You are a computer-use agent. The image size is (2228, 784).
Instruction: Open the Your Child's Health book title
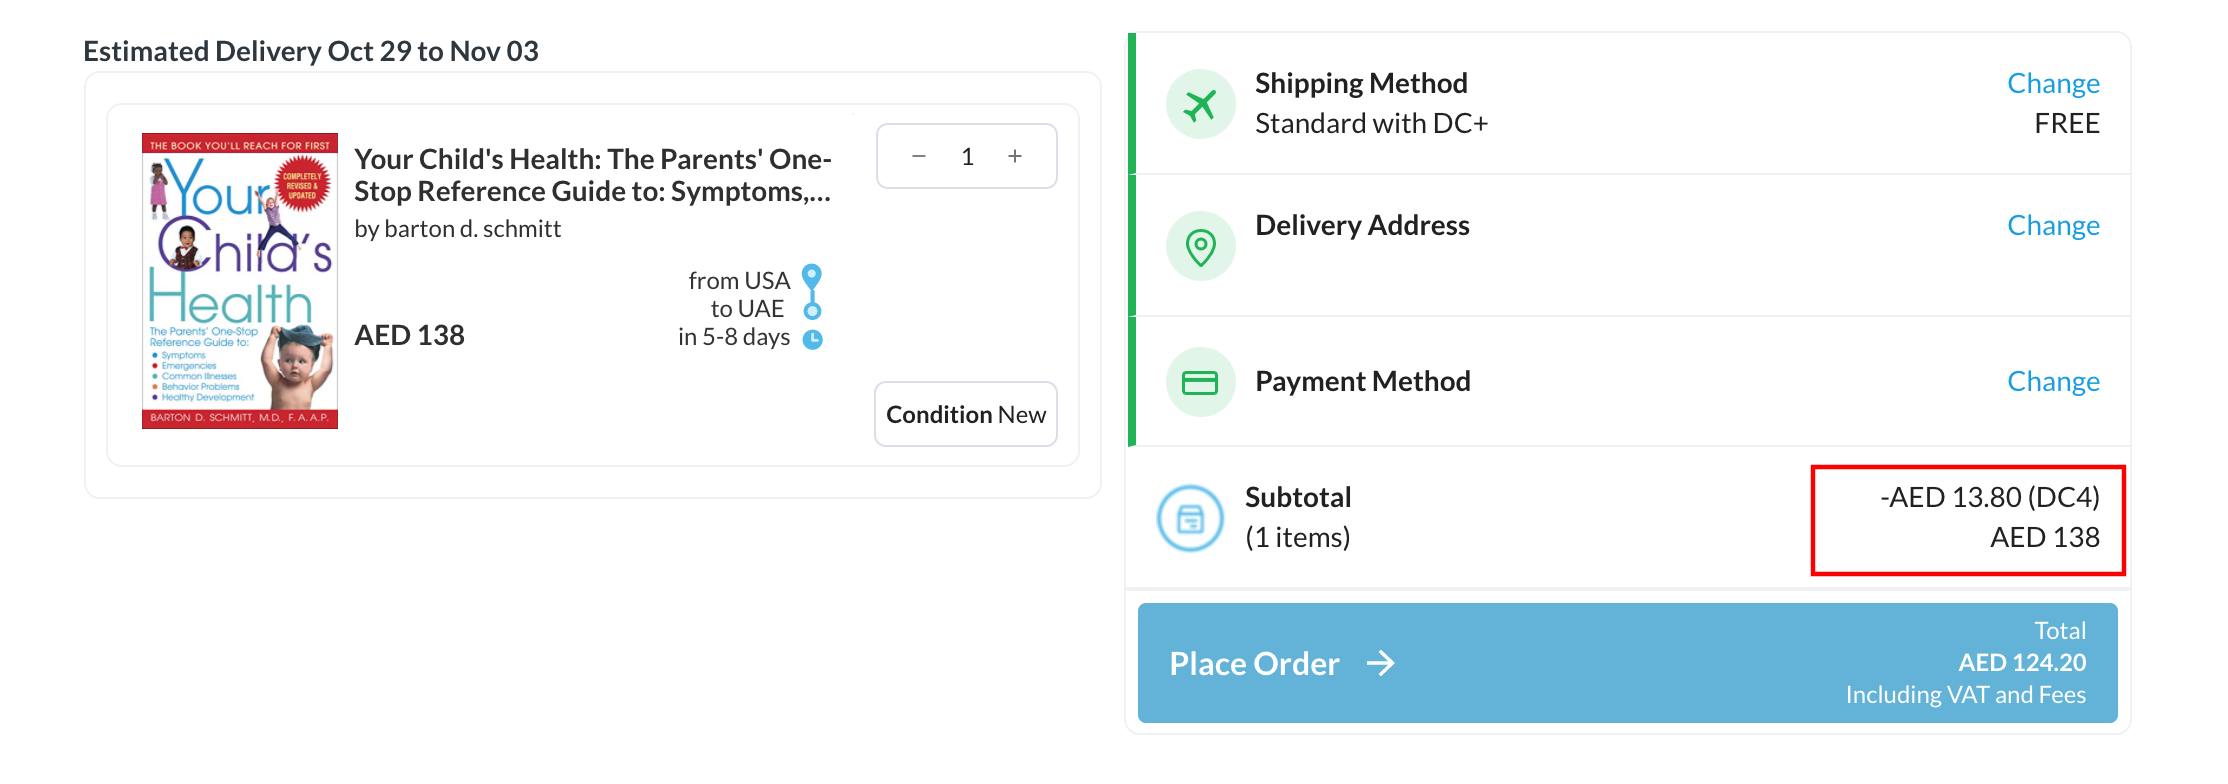click(x=593, y=175)
